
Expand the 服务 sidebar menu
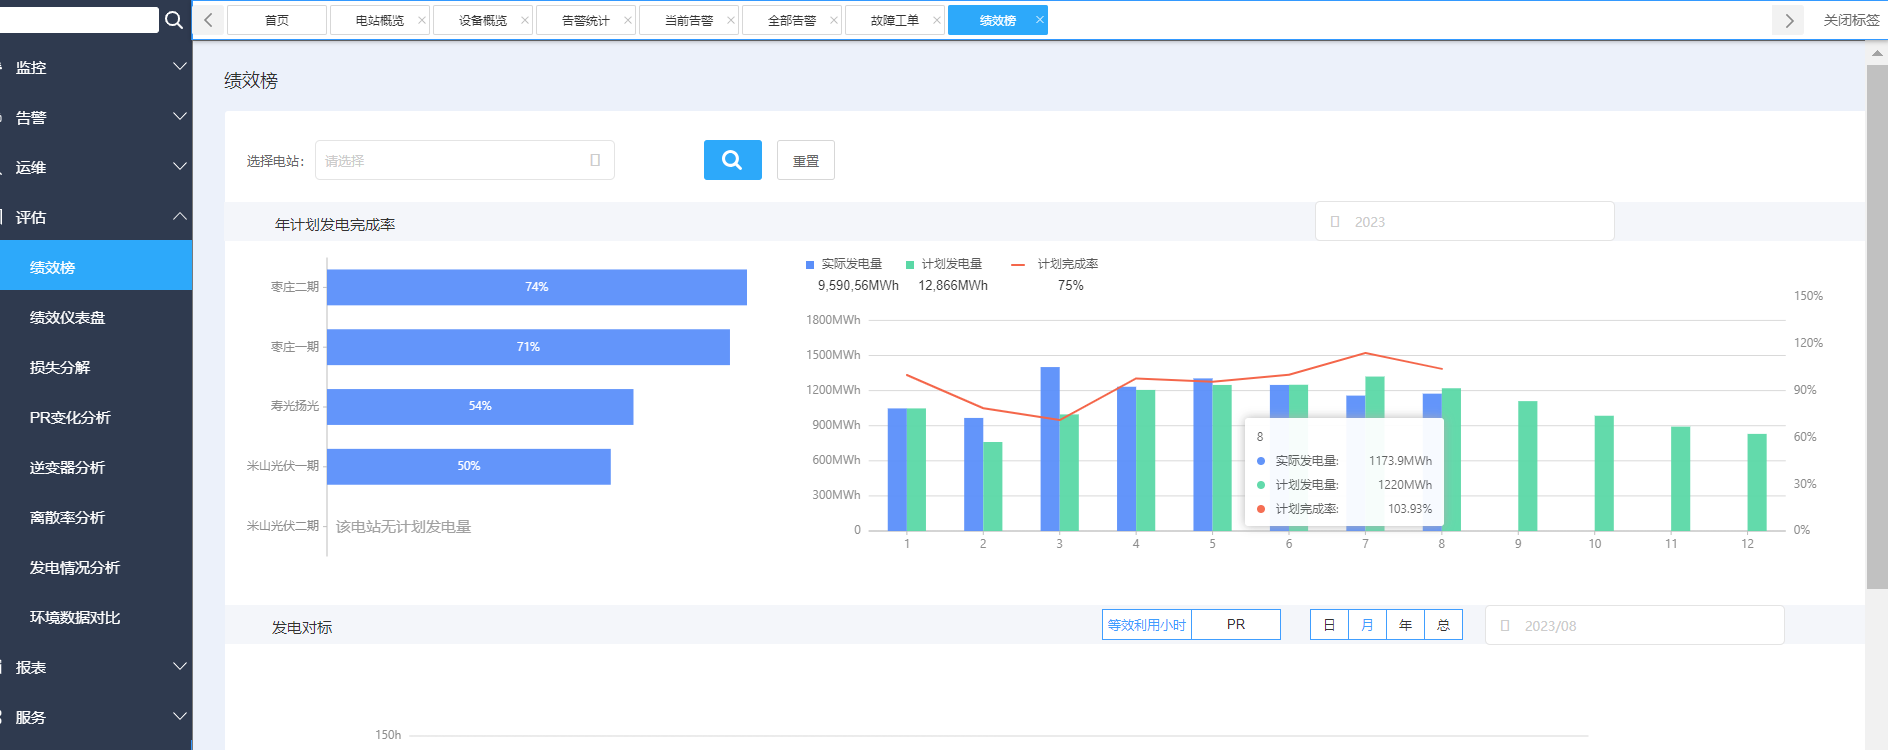[96, 717]
